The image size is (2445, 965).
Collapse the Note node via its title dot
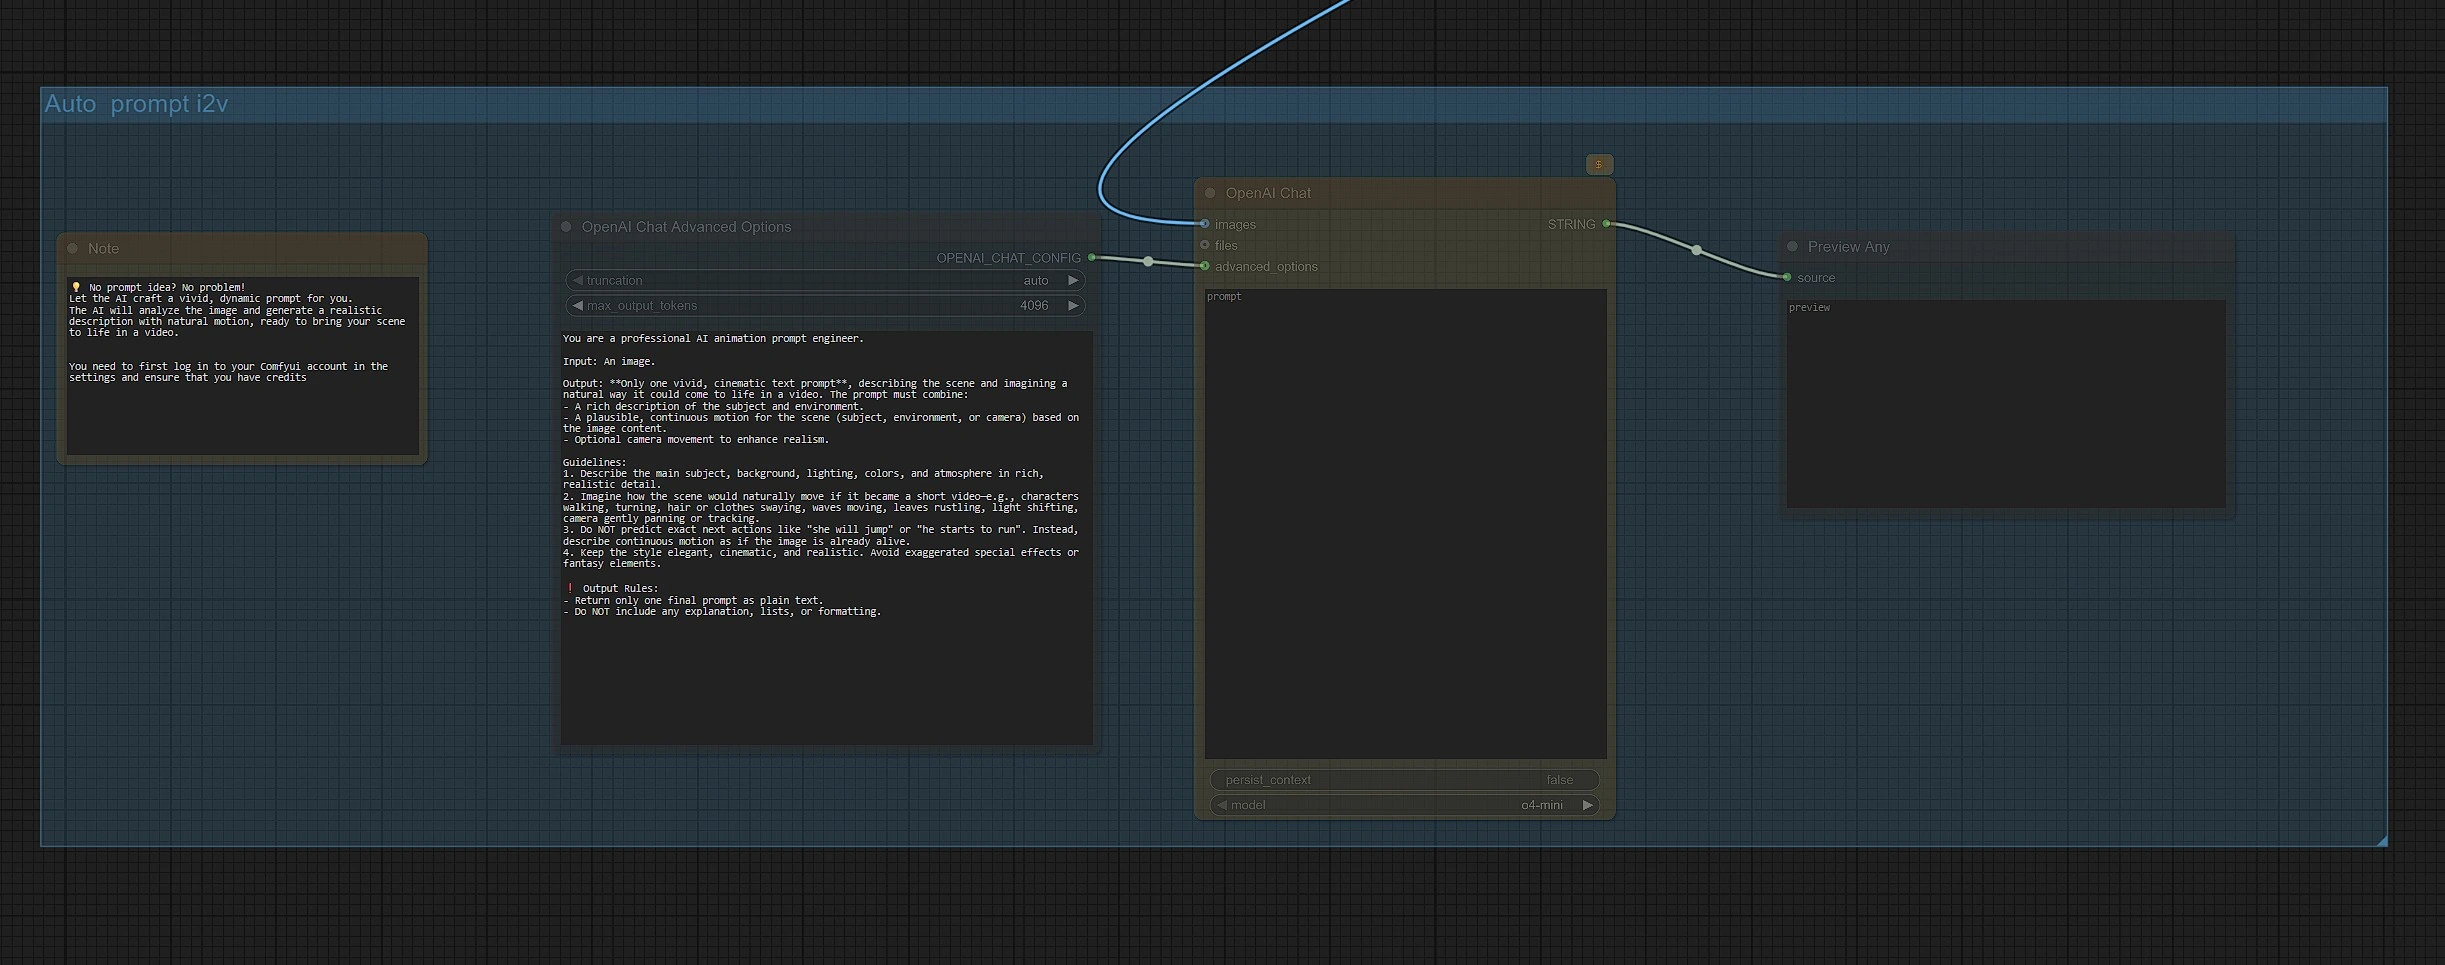(72, 248)
